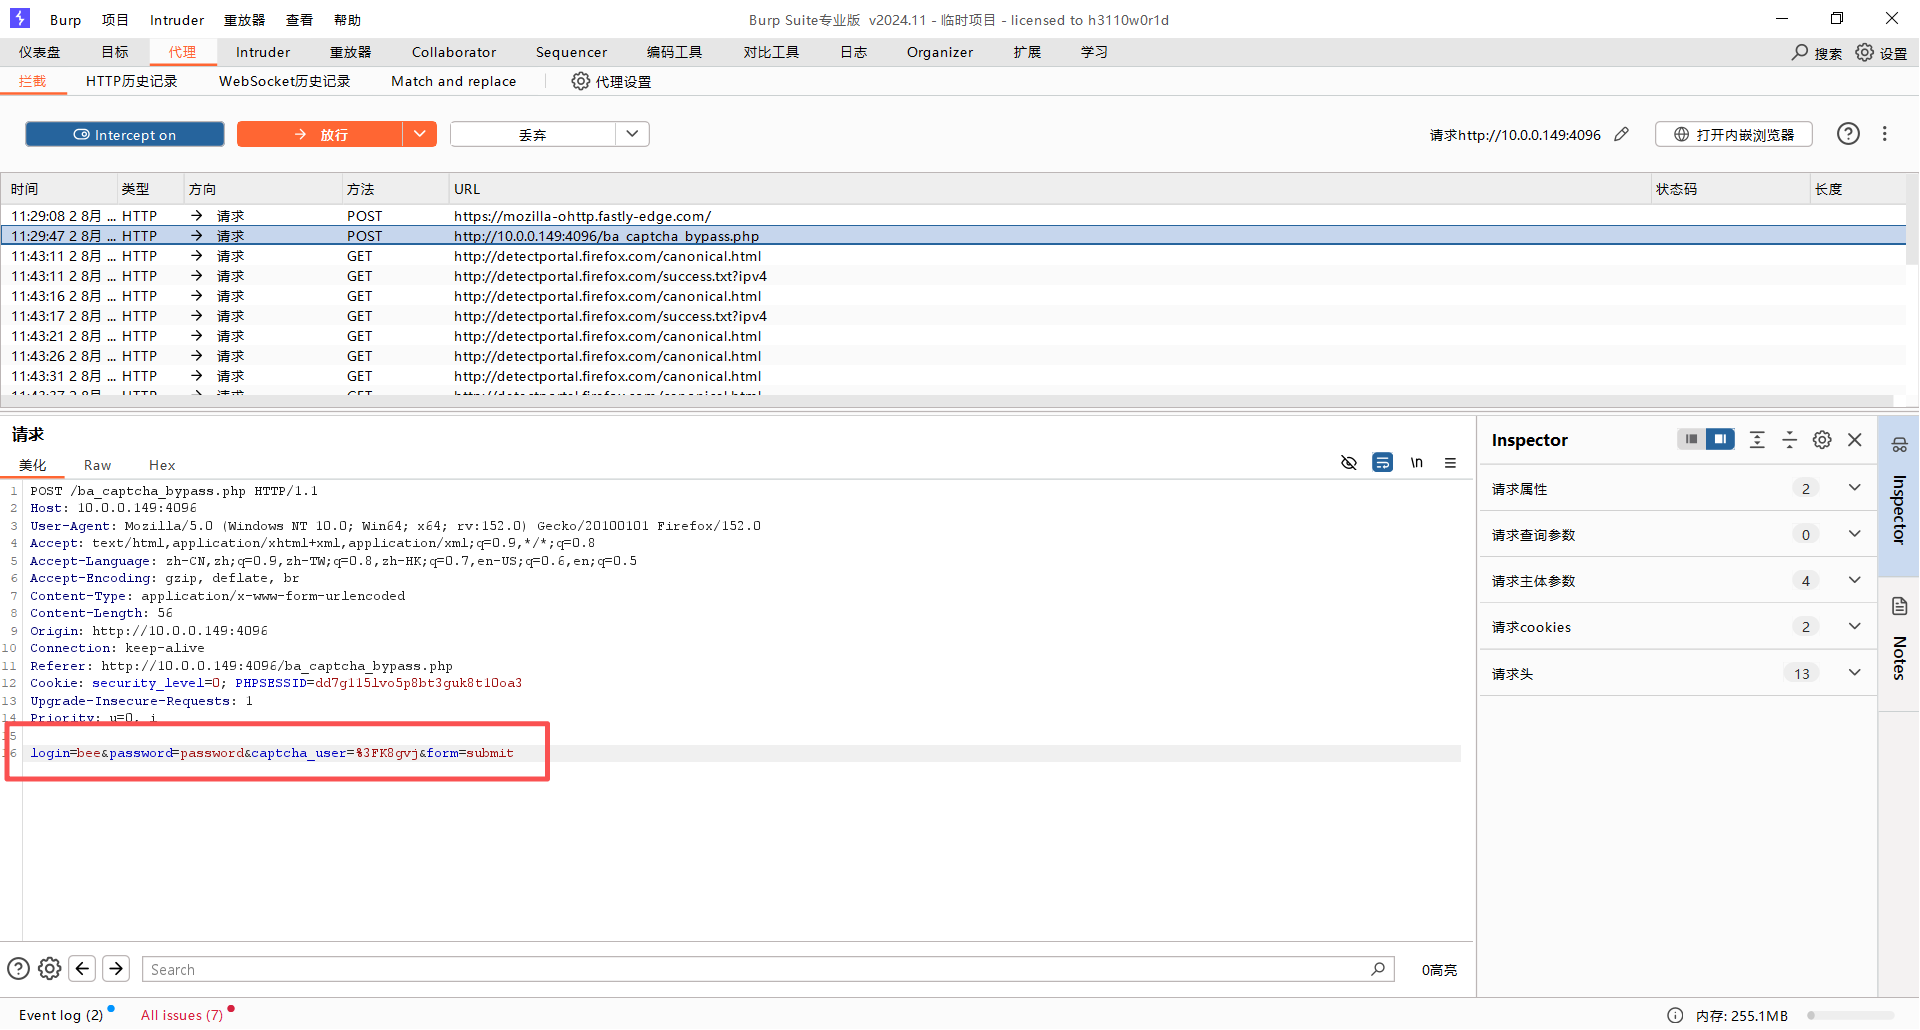Click the Inspector collapse all sections icon

[x=1790, y=440]
